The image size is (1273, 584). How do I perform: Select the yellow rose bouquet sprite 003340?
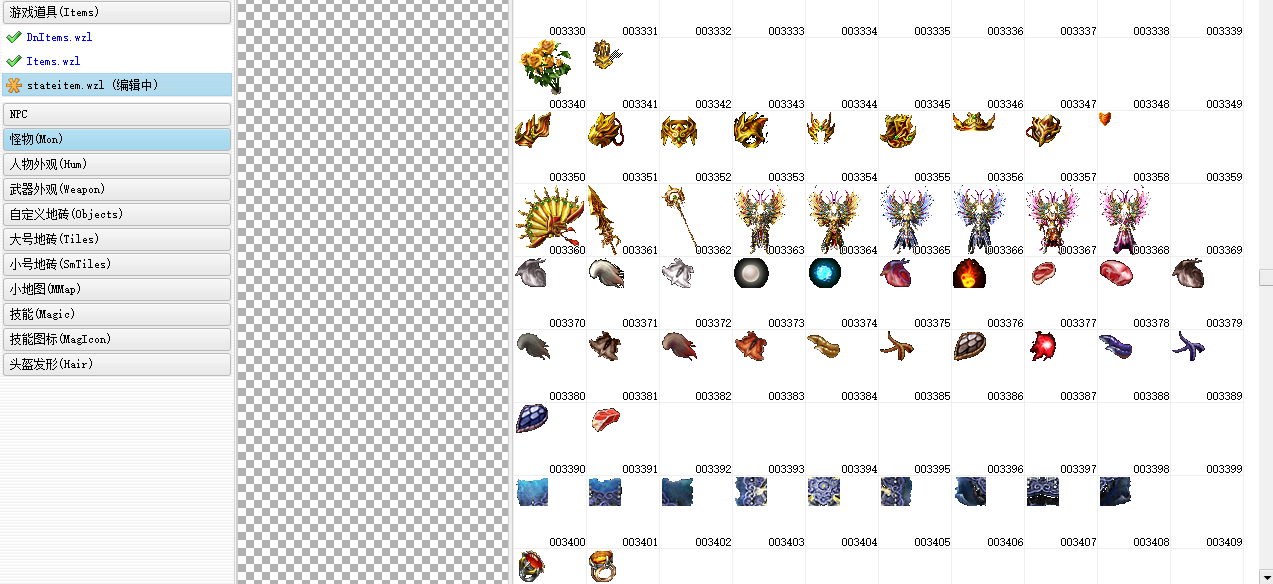click(545, 67)
